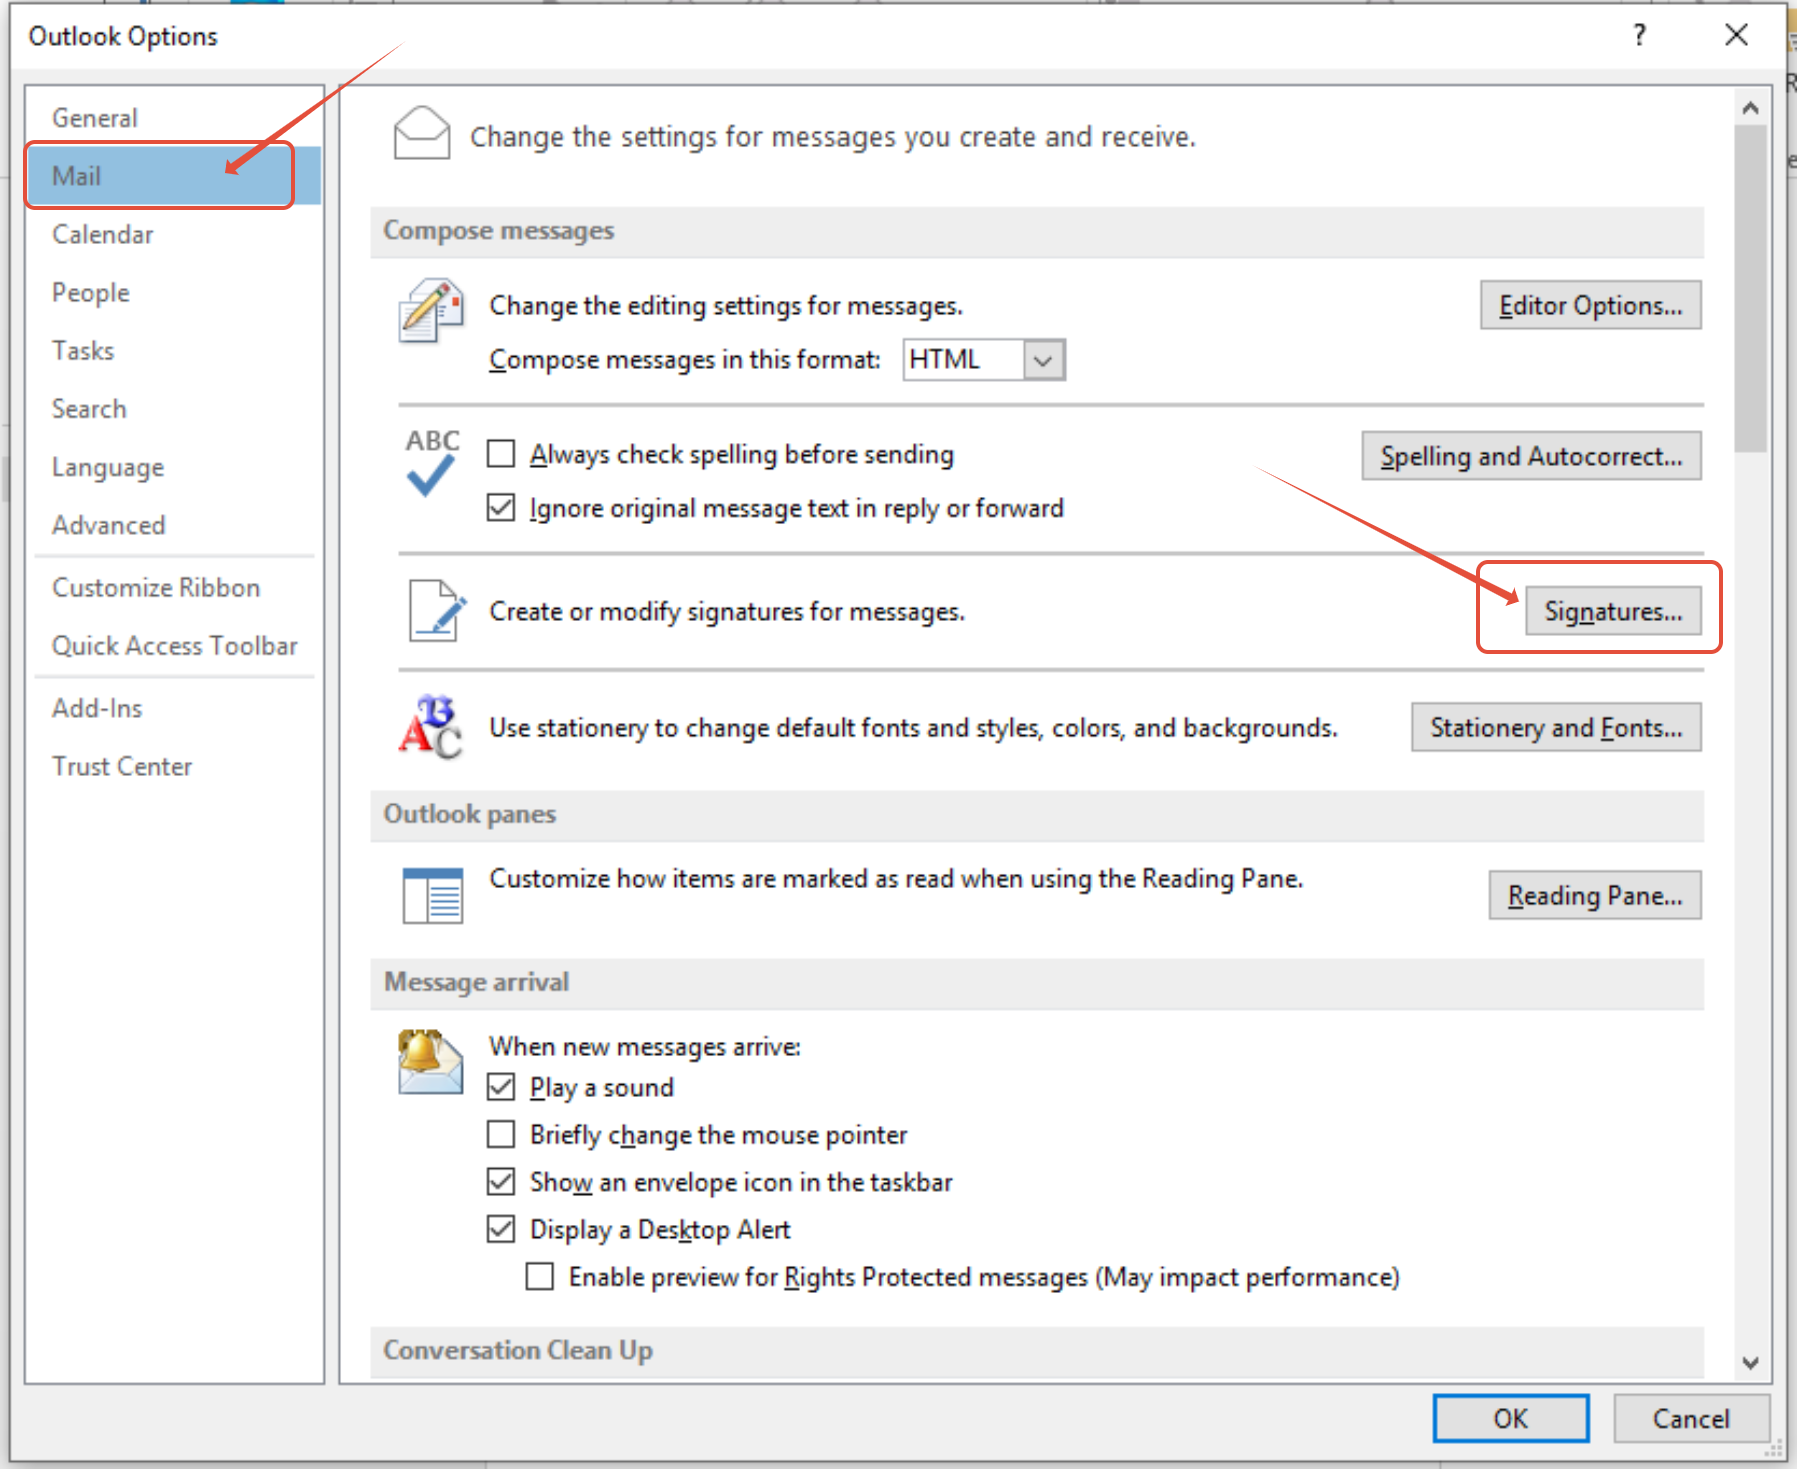1797x1469 pixels.
Task: Open the Search options category
Action: pyautogui.click(x=173, y=409)
